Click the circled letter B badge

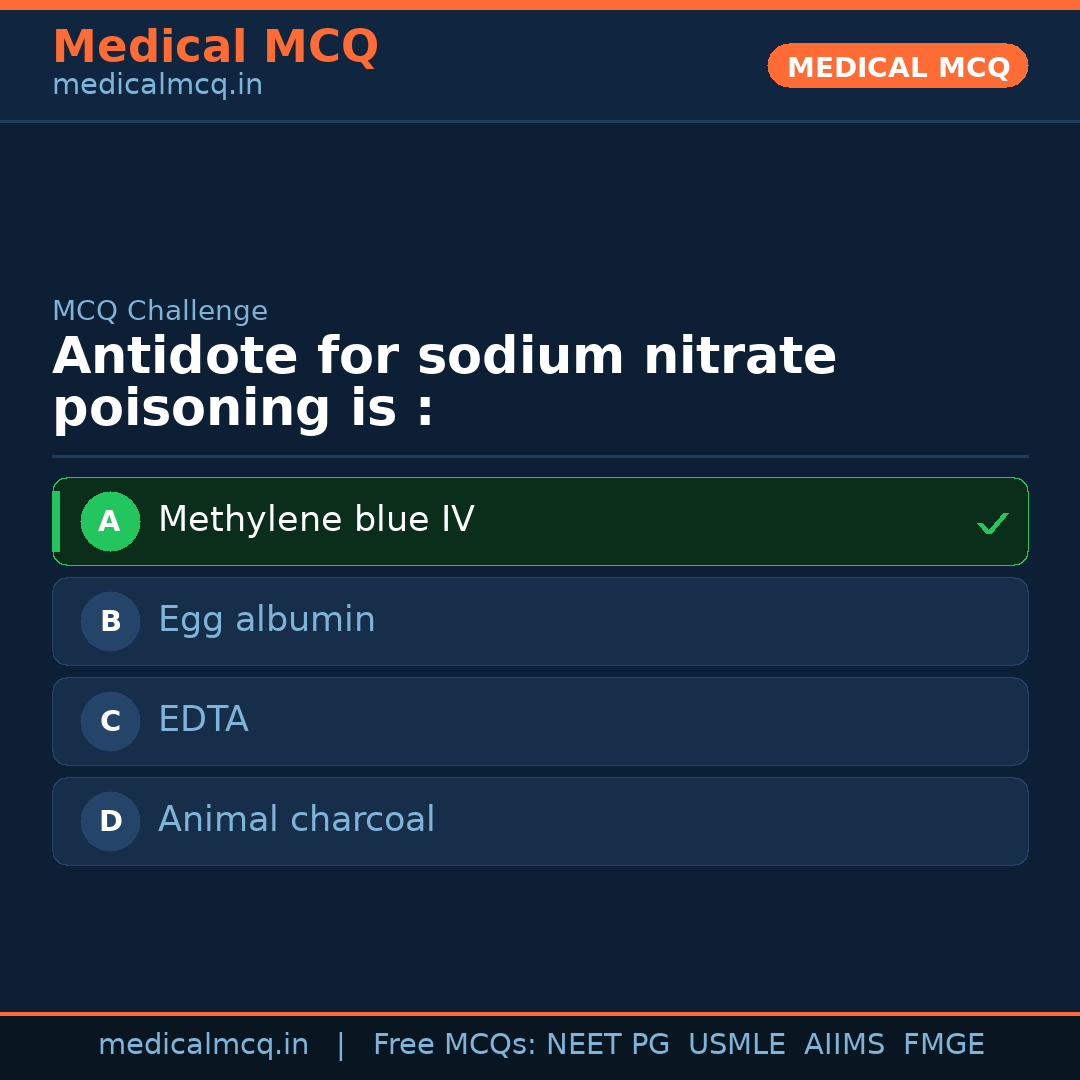point(110,621)
